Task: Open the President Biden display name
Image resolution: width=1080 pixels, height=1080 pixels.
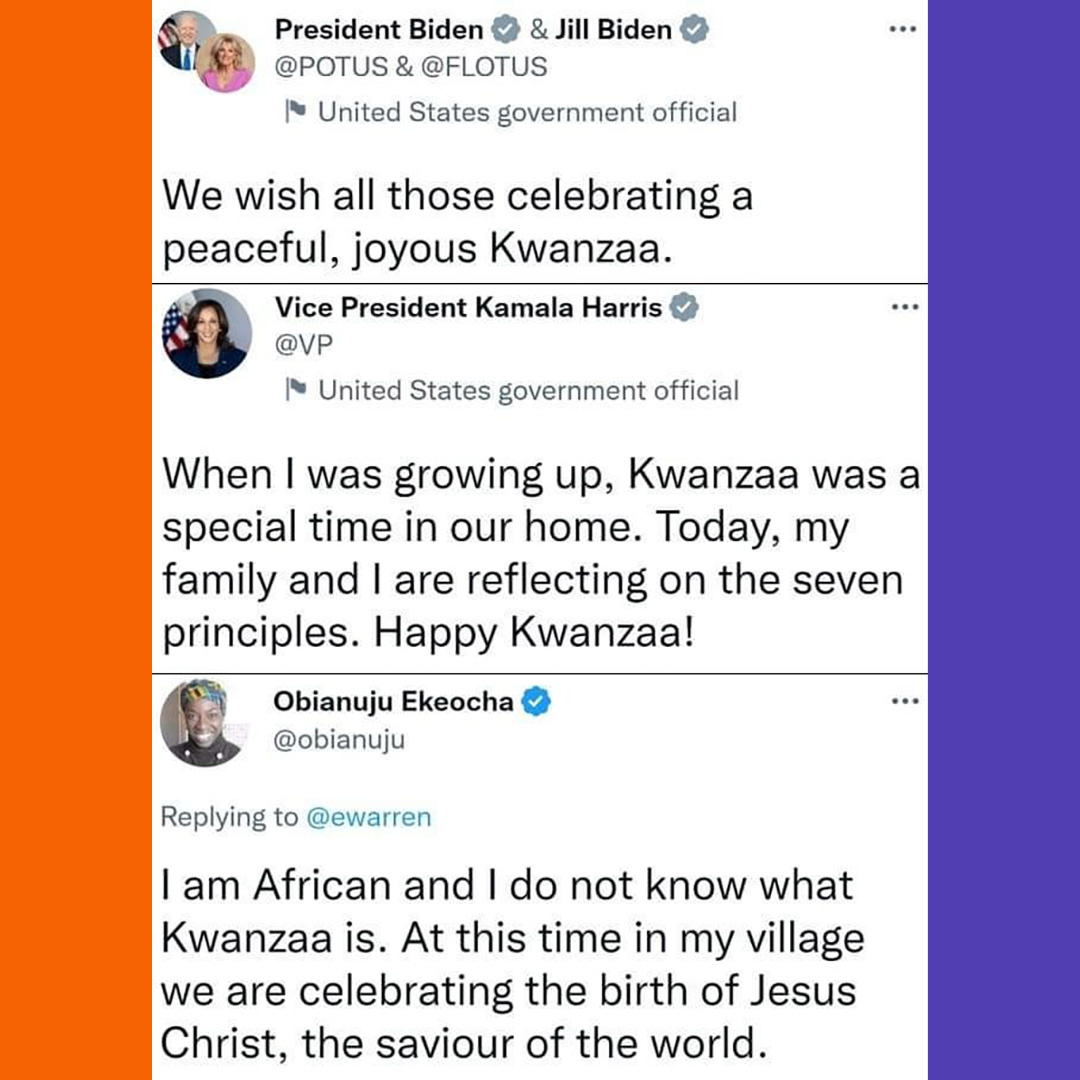Action: [x=379, y=30]
